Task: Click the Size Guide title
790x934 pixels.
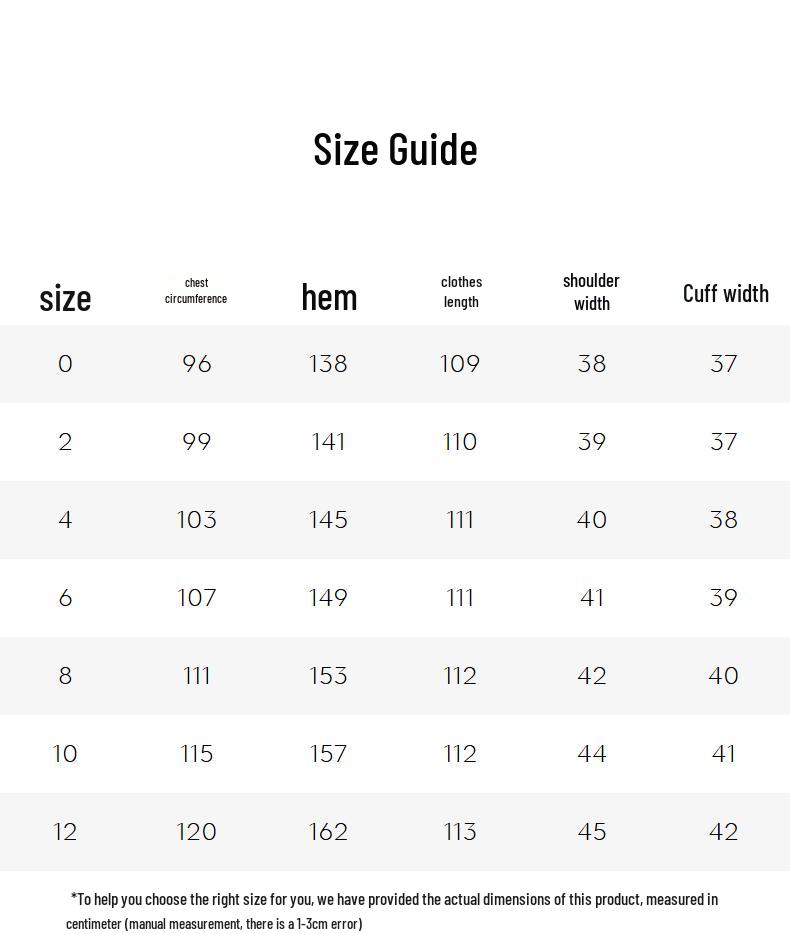Action: click(395, 149)
